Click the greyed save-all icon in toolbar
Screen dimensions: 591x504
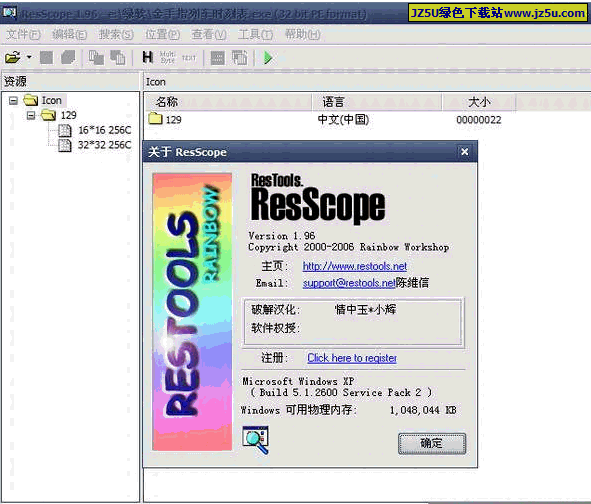pos(68,58)
